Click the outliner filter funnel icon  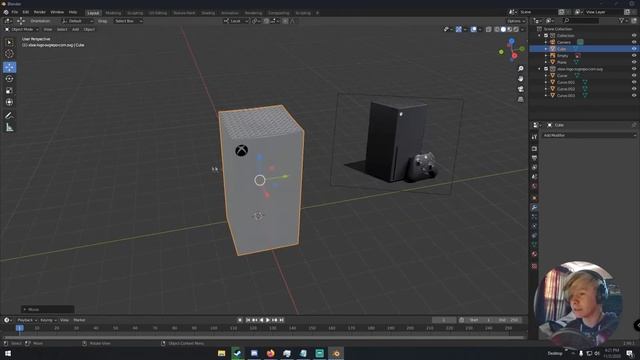pos(622,20)
